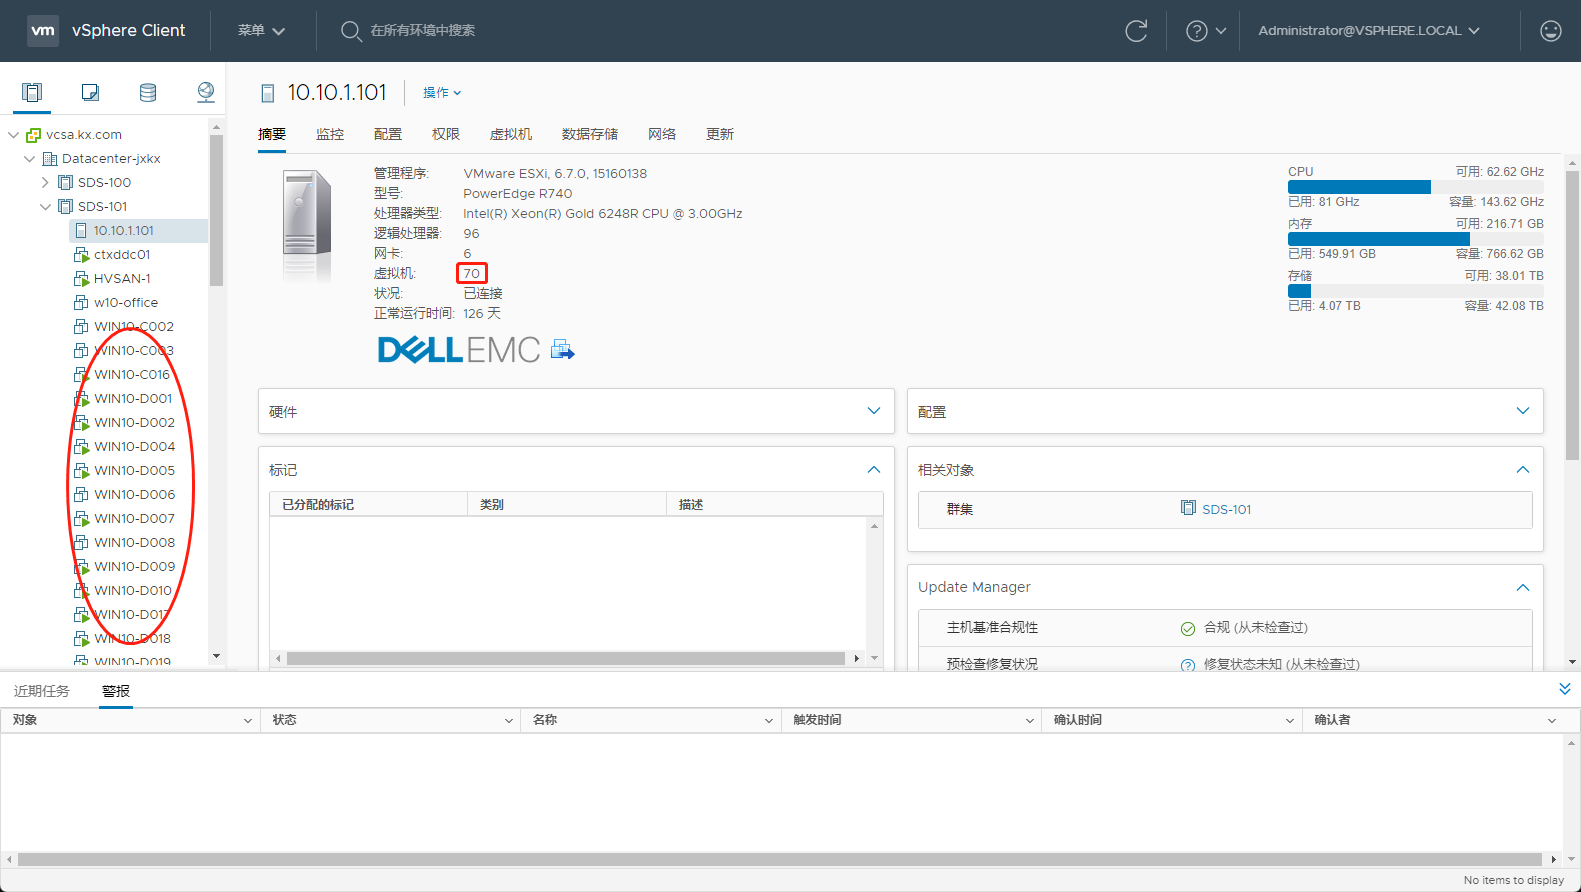The width and height of the screenshot is (1581, 892).
Task: Switch to the 近期任务 tab
Action: (42, 691)
